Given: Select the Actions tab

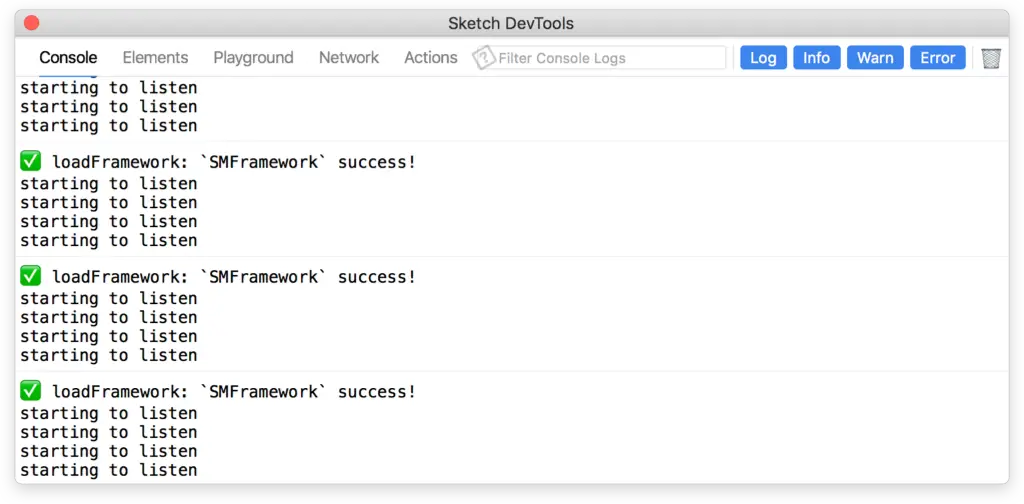Looking at the screenshot, I should click(x=431, y=58).
